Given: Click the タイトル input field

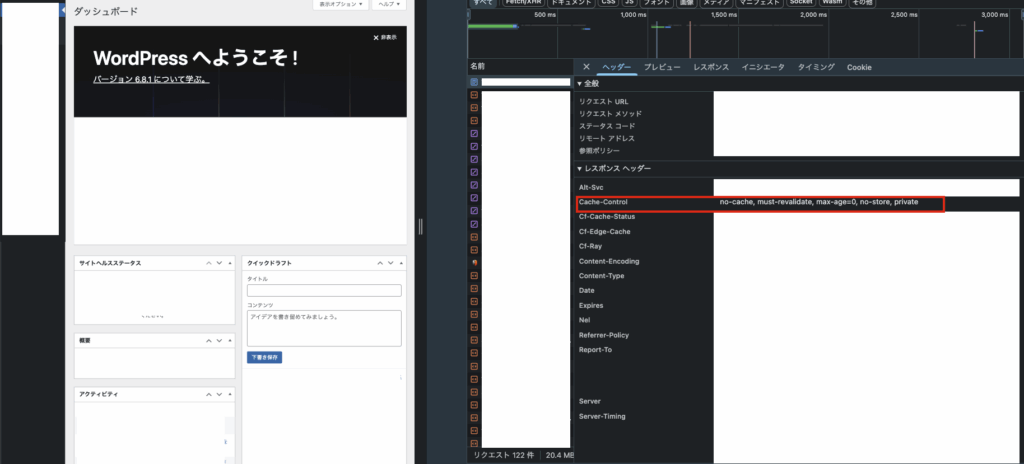Looking at the screenshot, I should coord(324,291).
